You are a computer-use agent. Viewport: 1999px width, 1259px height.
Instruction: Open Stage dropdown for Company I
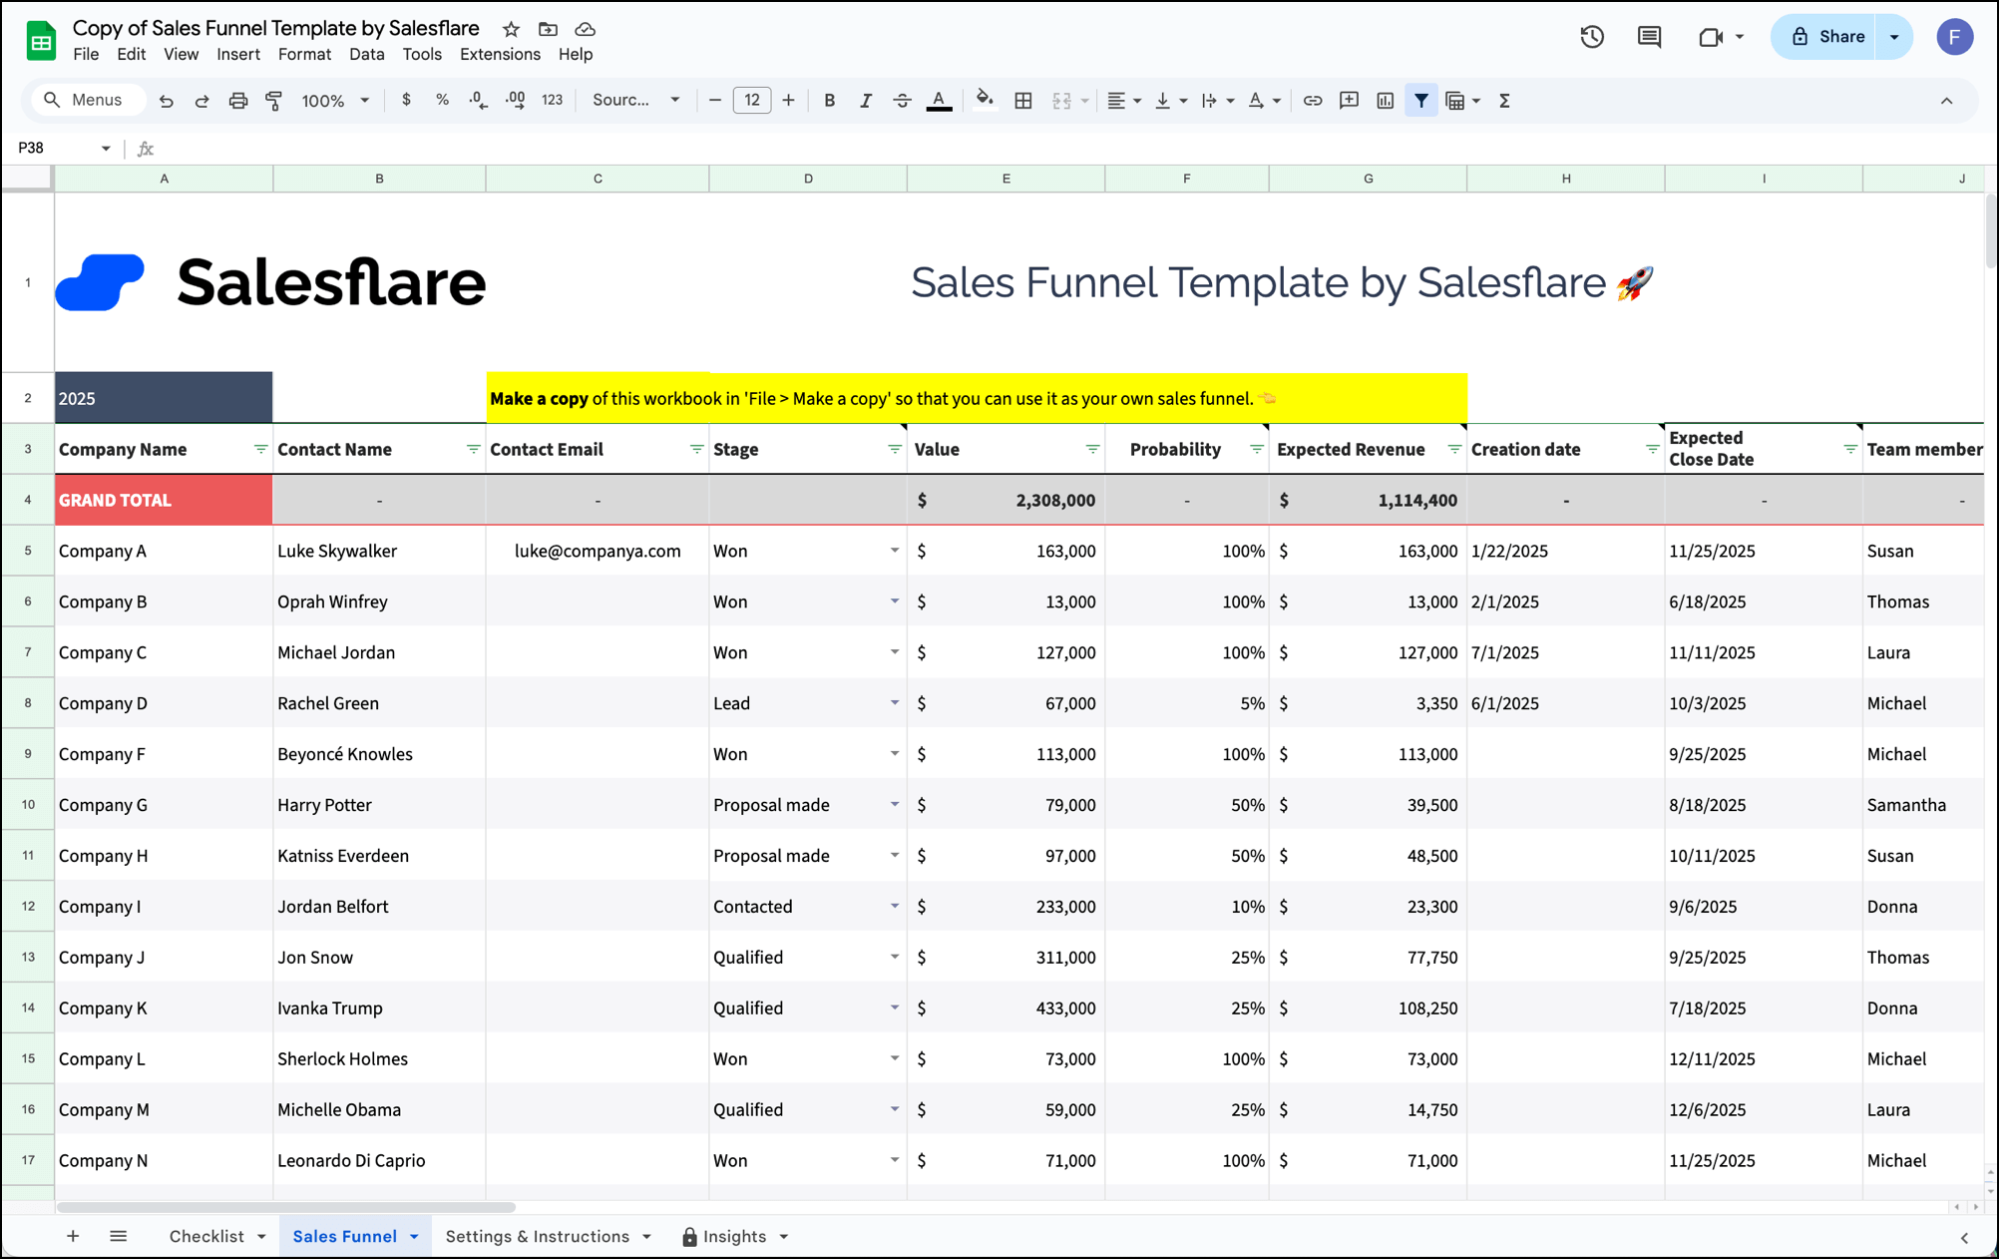click(894, 906)
